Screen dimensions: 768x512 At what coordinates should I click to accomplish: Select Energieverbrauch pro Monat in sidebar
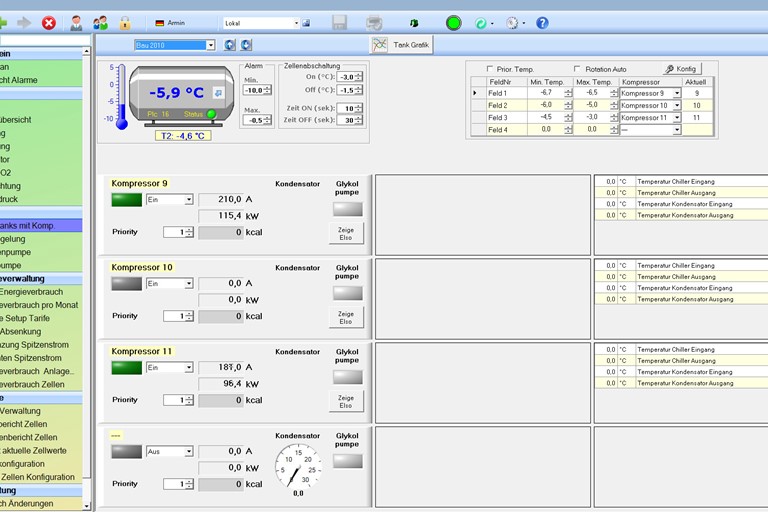click(40, 305)
